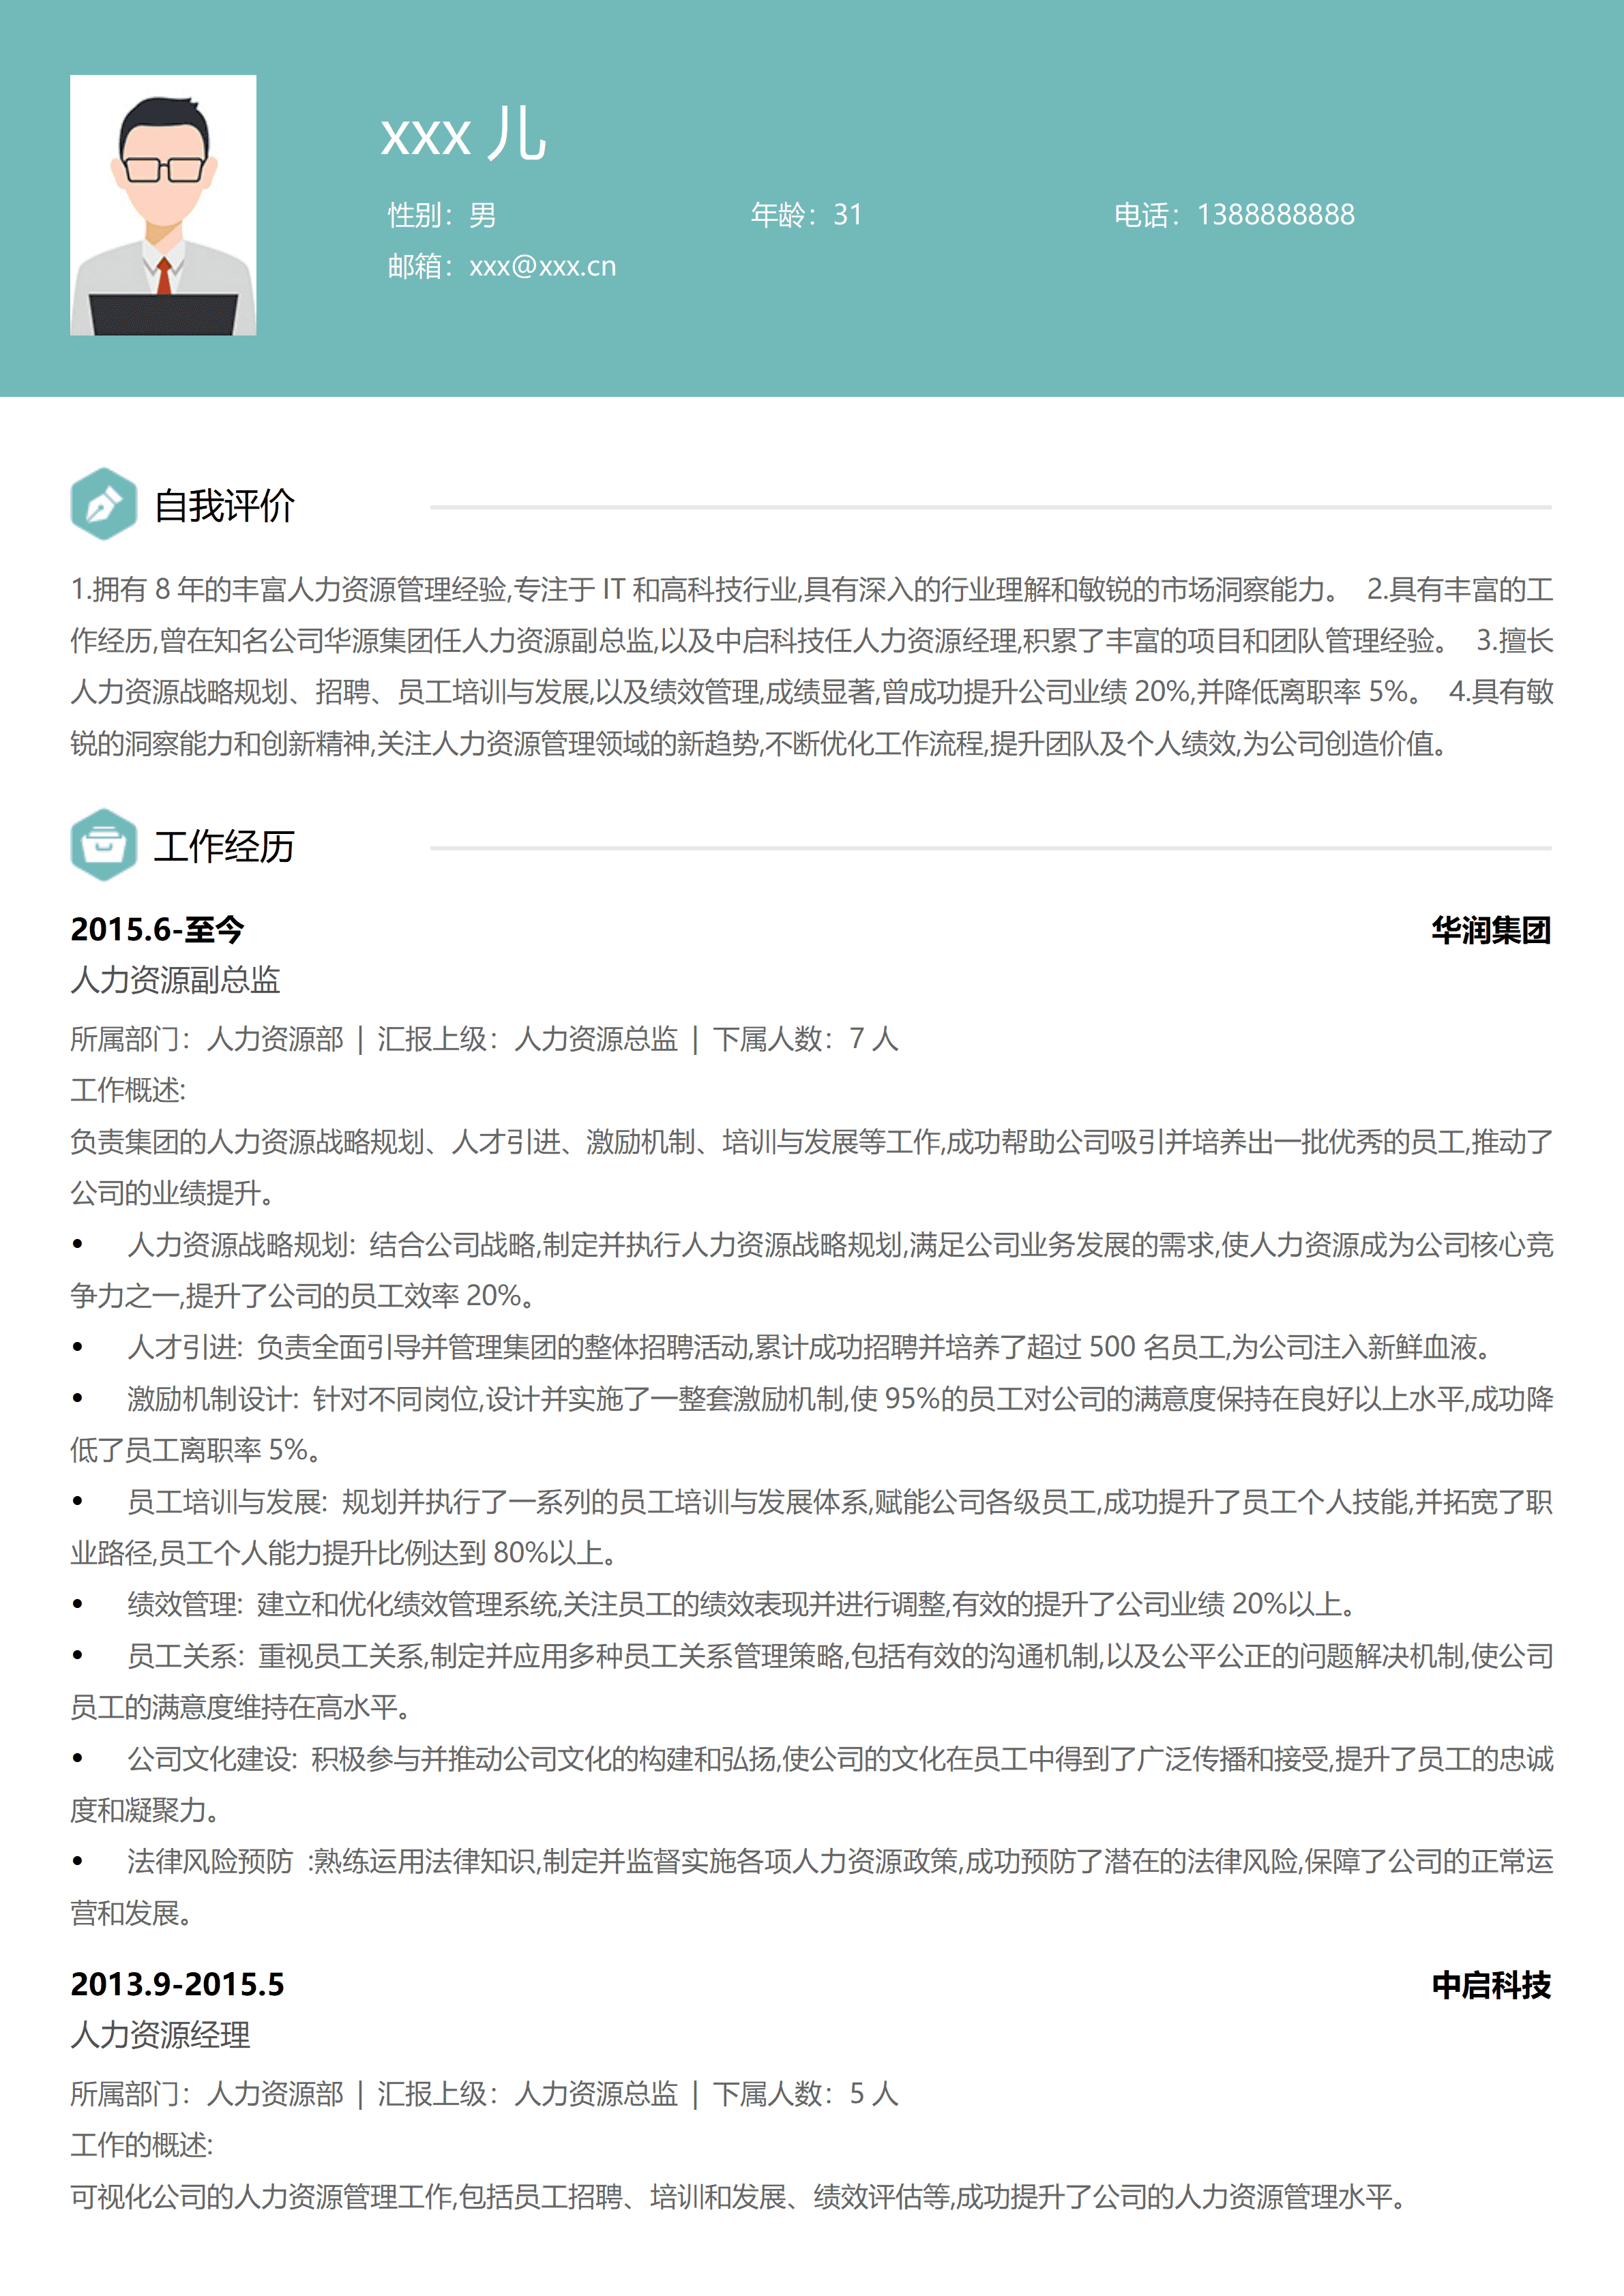Click the company name 华润集团
Viewport: 1624px width, 2296px height.
1490,930
